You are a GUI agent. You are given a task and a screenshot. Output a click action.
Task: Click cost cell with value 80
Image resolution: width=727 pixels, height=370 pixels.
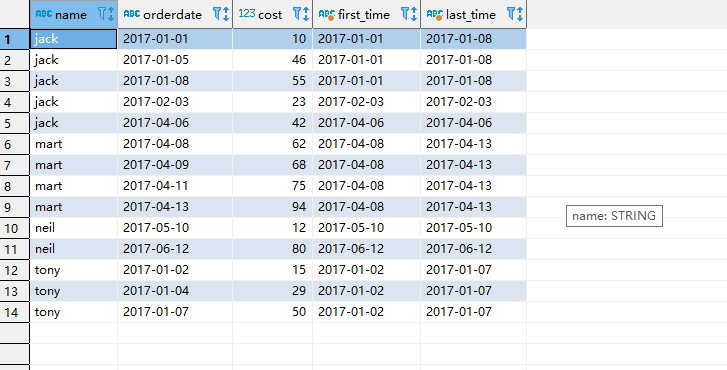point(273,249)
